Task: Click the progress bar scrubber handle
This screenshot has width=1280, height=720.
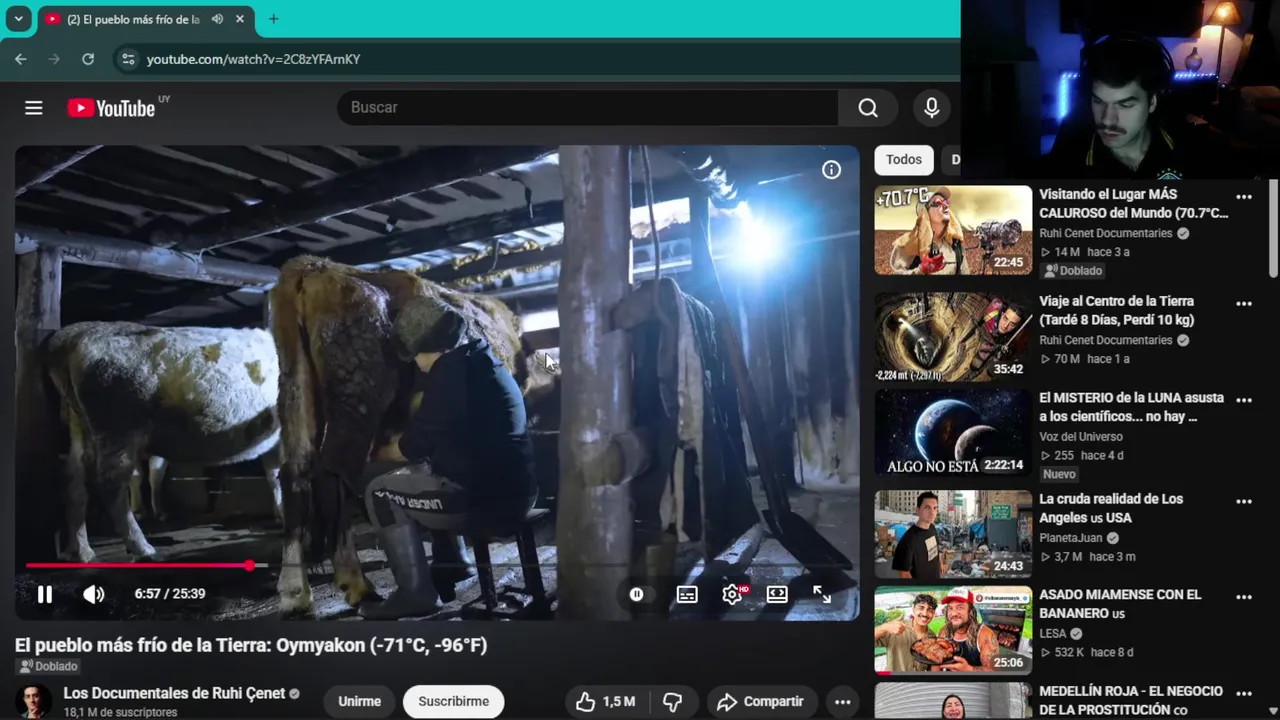Action: 249,565
